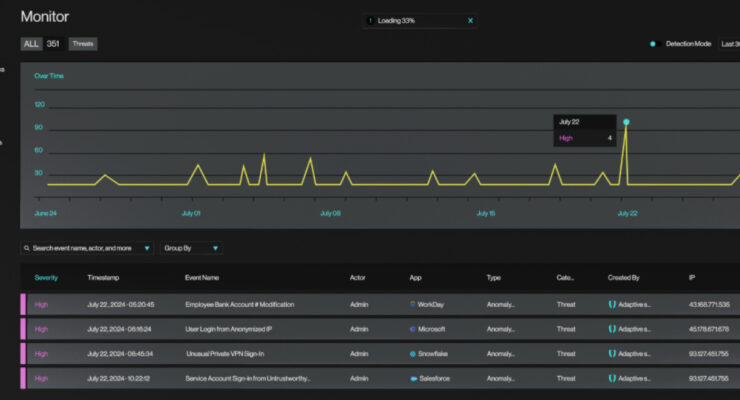Select the ALL events tab

click(31, 44)
